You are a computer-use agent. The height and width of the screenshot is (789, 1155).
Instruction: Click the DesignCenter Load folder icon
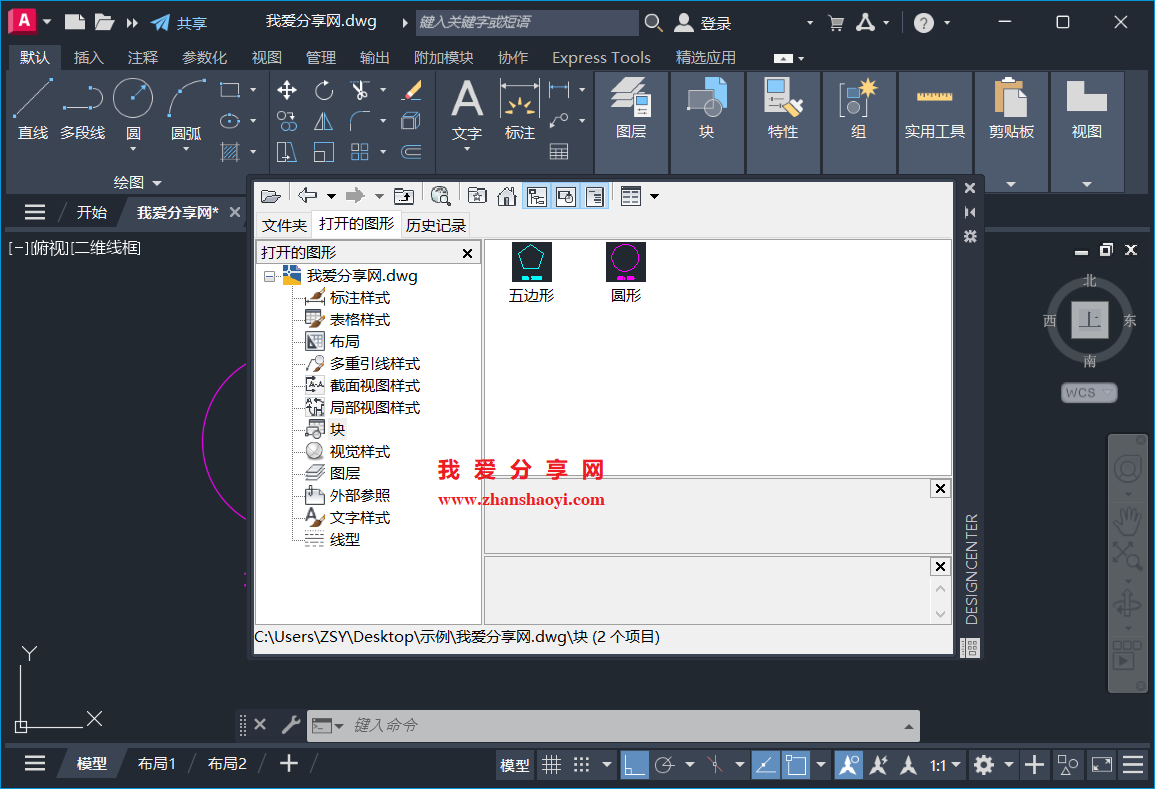point(270,196)
